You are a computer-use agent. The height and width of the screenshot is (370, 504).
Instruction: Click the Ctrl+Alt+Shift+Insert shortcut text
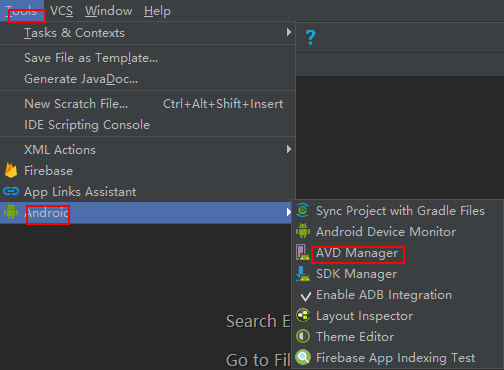tap(223, 104)
